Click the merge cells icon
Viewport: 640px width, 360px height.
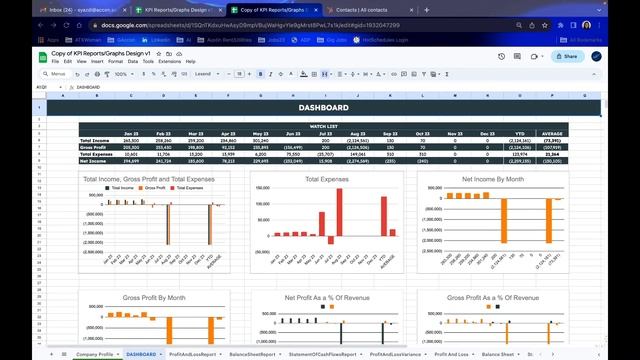coord(324,74)
